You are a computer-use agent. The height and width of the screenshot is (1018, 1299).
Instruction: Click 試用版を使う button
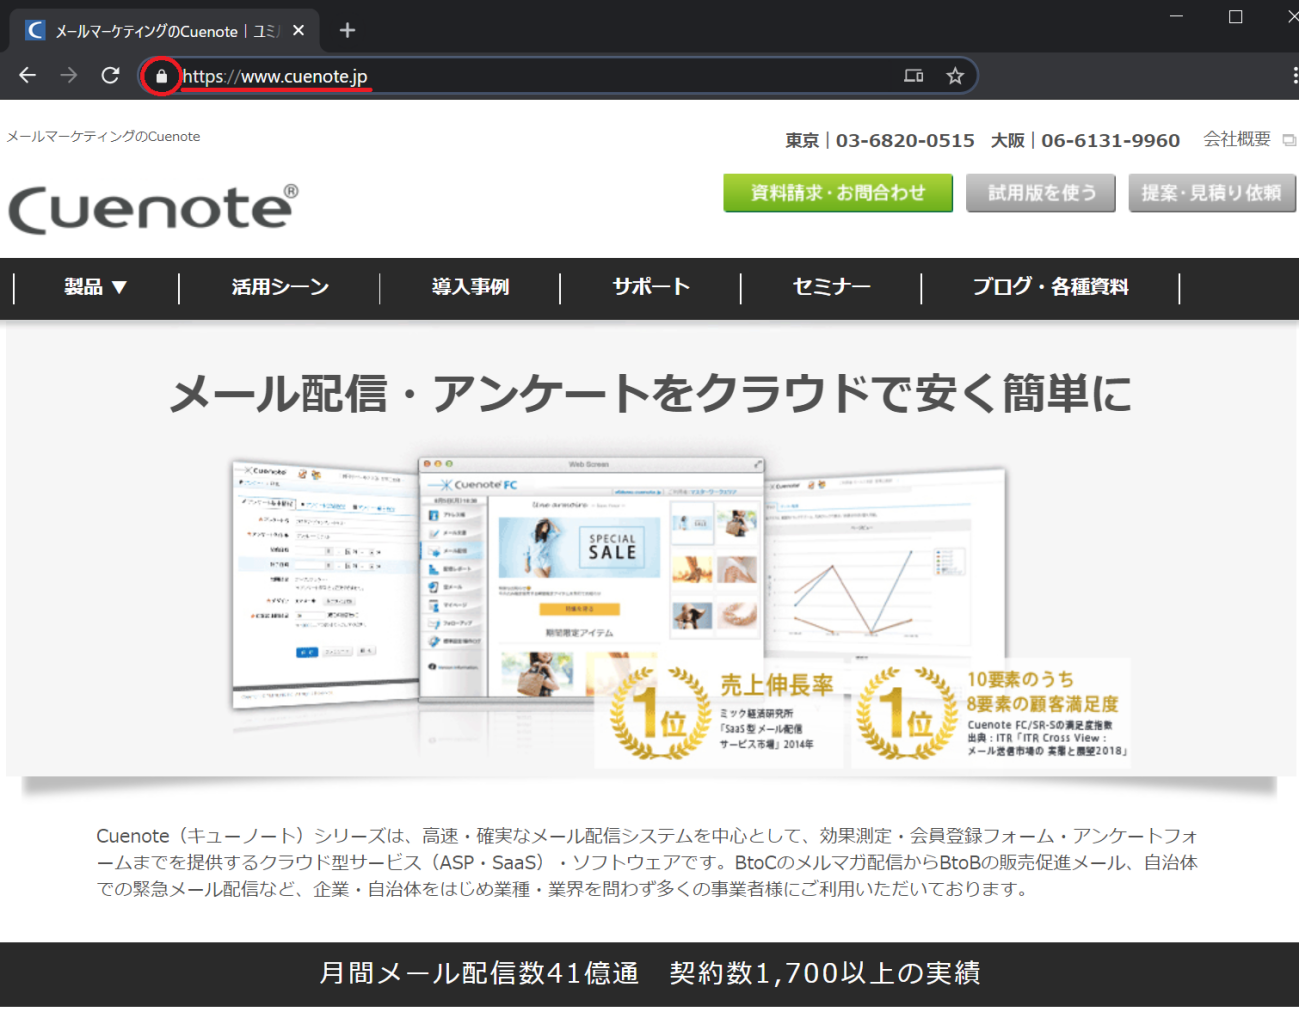click(1042, 193)
